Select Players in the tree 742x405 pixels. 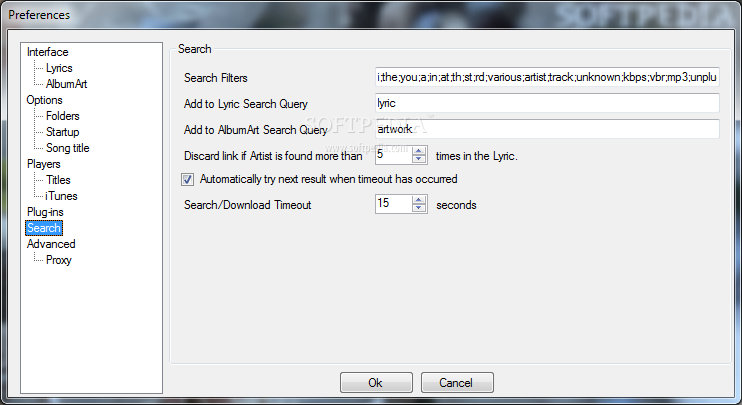(44, 164)
